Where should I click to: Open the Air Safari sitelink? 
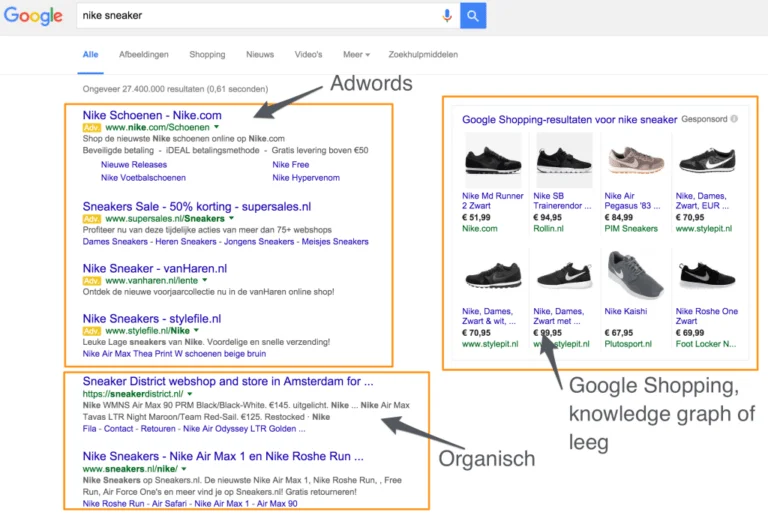coord(169,504)
